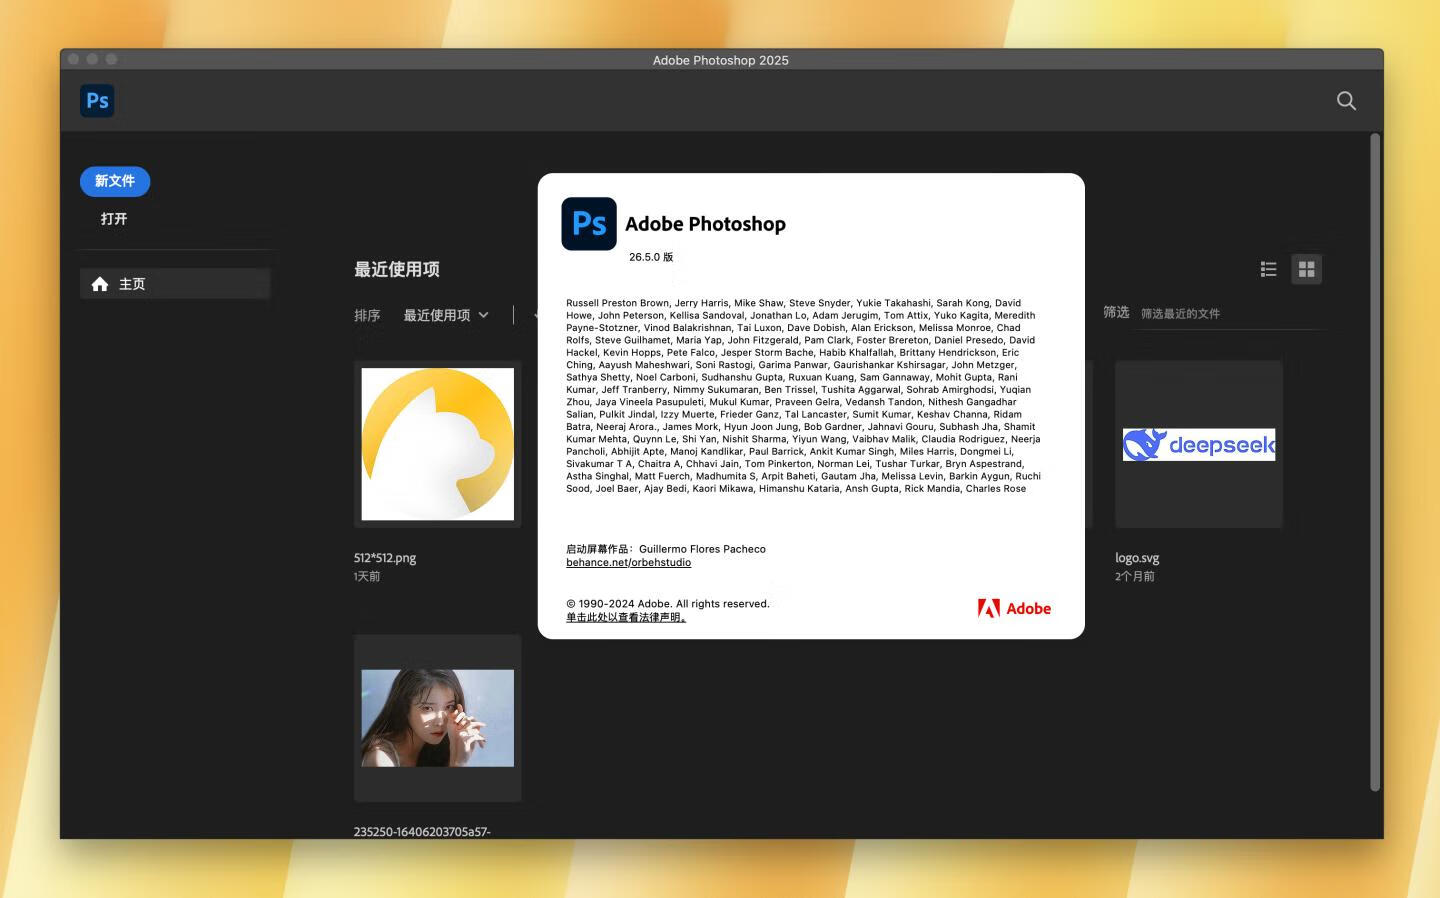Click the 2个月前 timestamp

click(x=1135, y=576)
